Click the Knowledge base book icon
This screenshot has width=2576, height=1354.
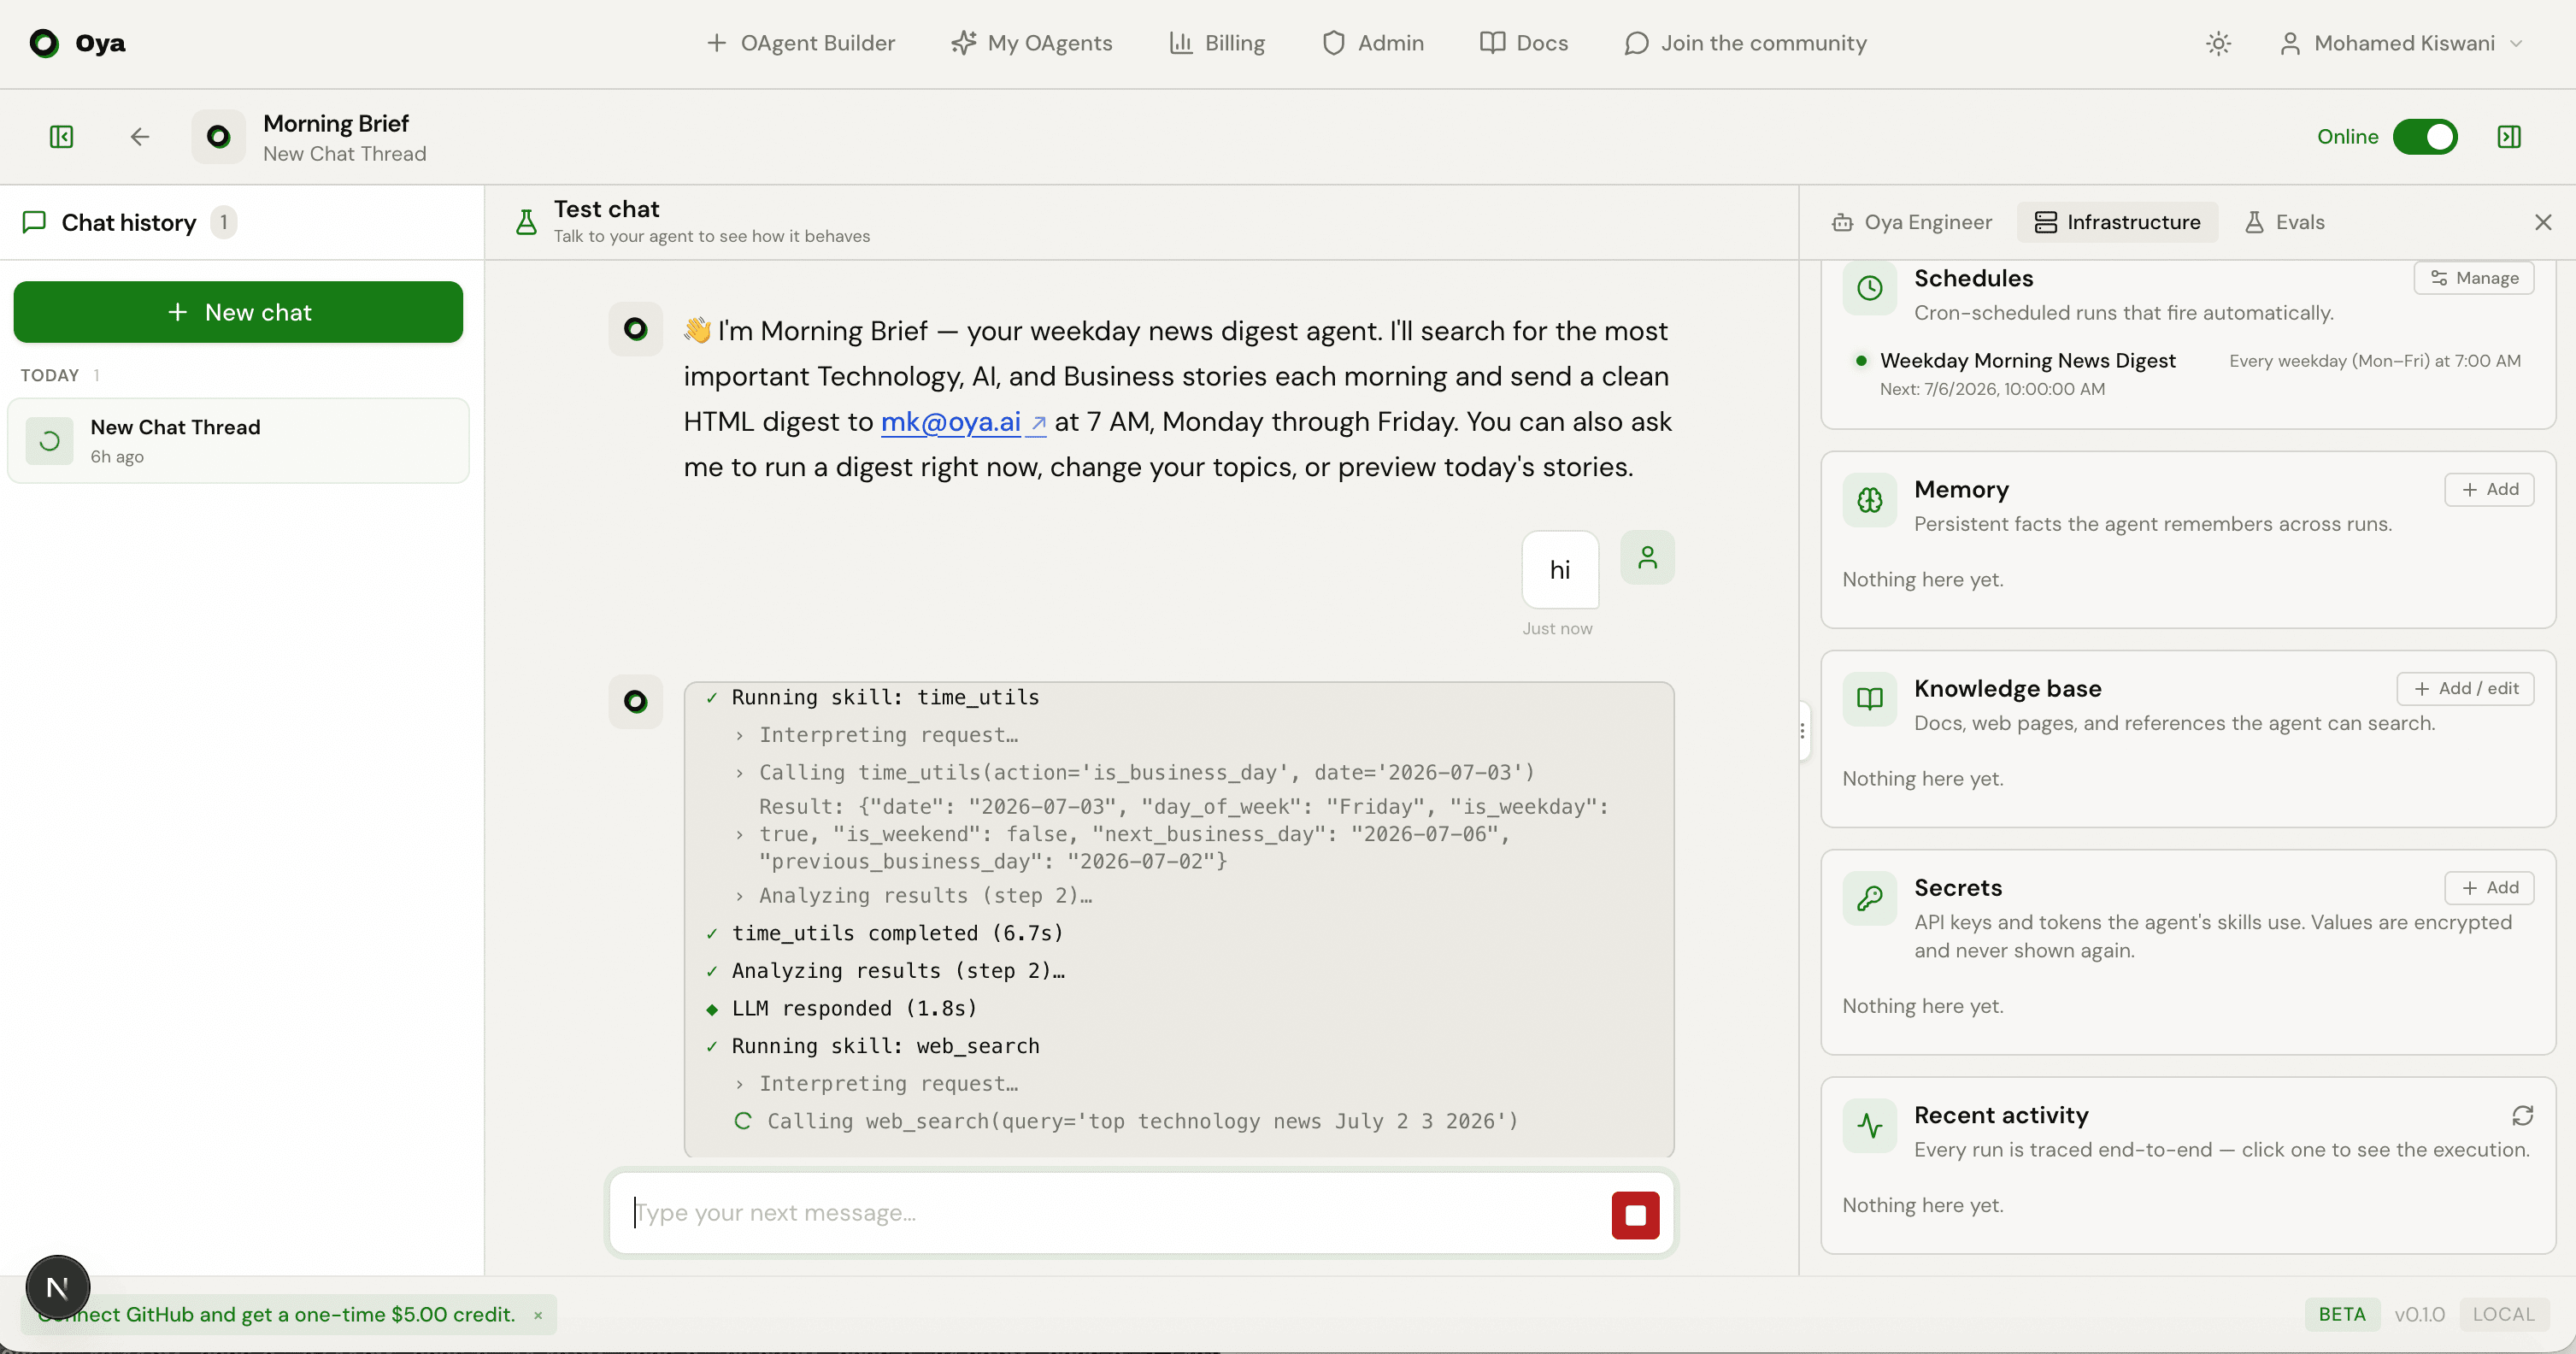click(1869, 699)
